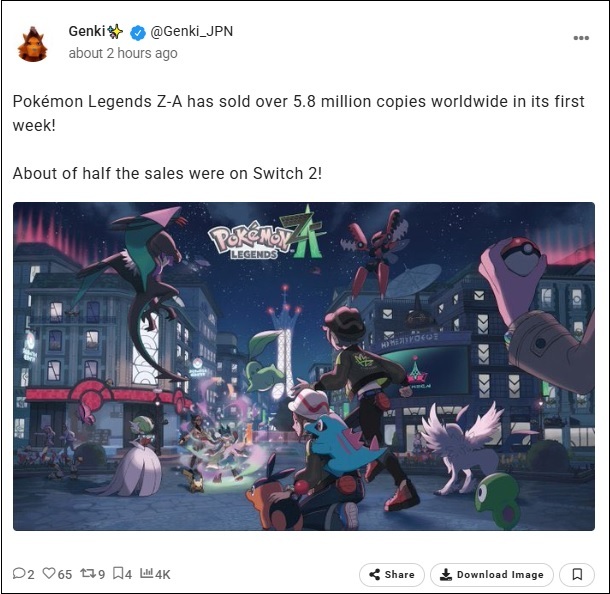The width and height of the screenshot is (610, 594).
Task: Click the sparkle emoji next to Genki
Action: pos(115,32)
